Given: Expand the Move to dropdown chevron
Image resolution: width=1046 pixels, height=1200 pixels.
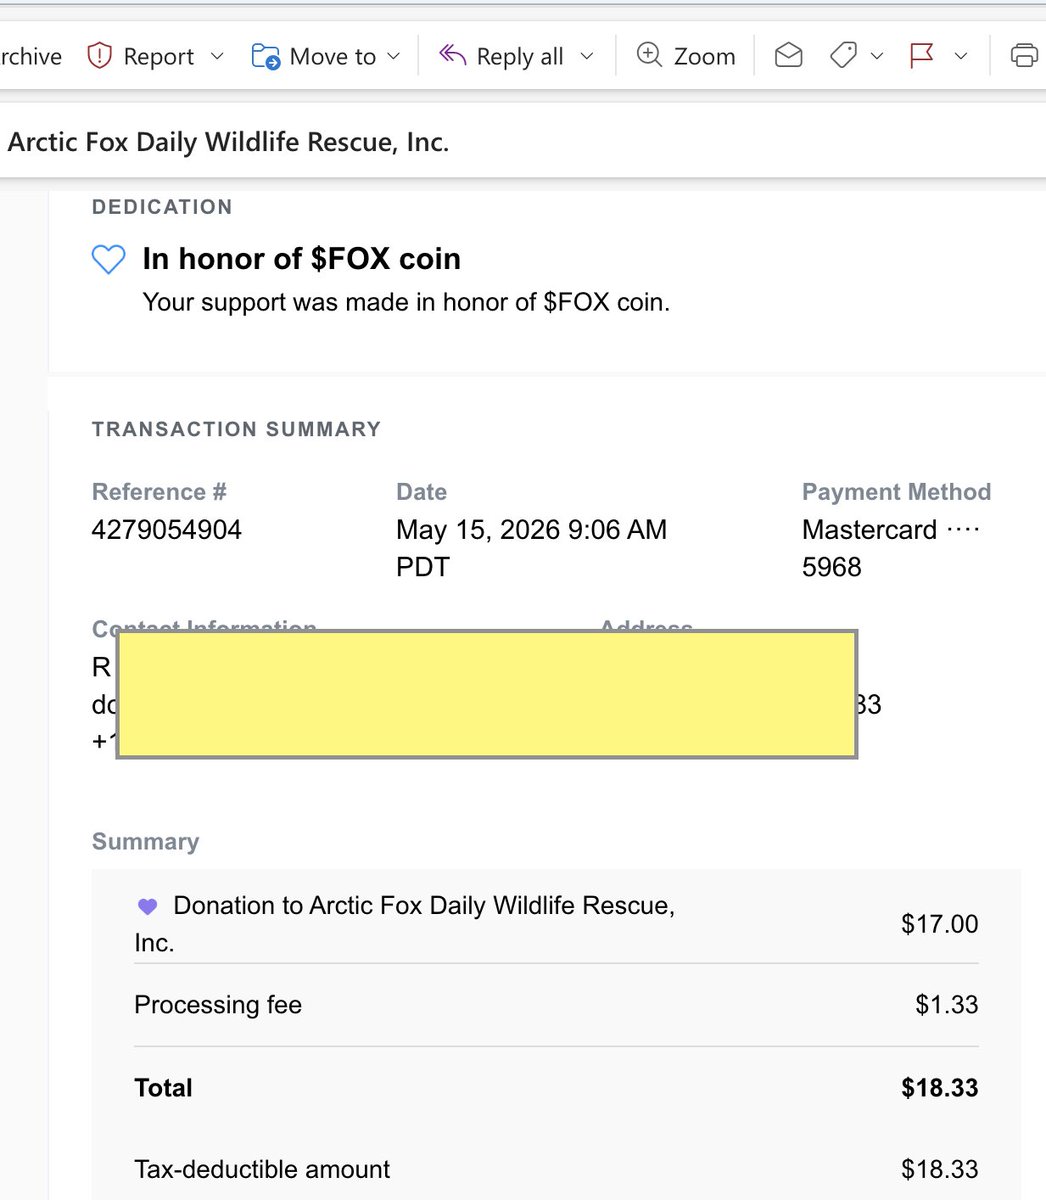Looking at the screenshot, I should tap(393, 57).
